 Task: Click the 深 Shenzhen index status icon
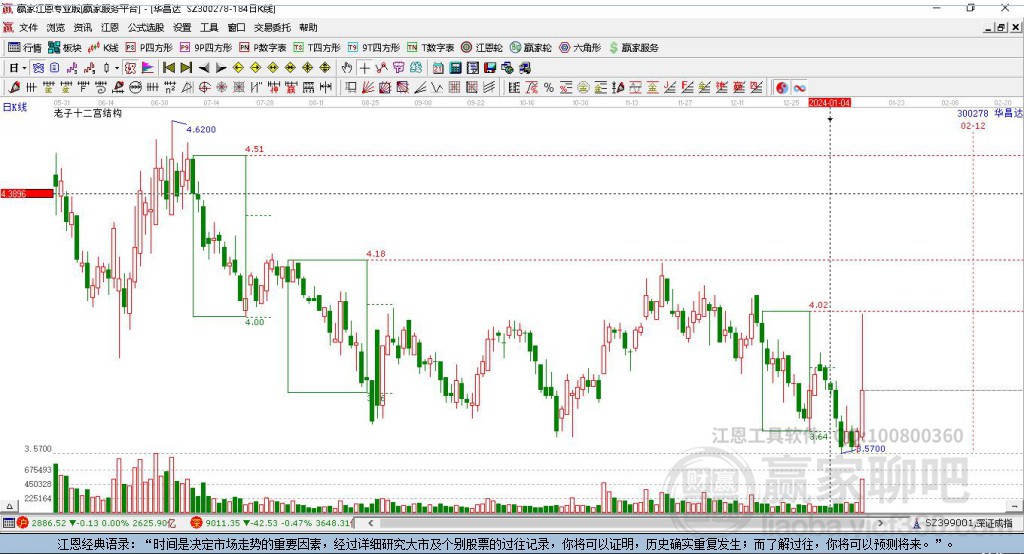click(x=196, y=523)
